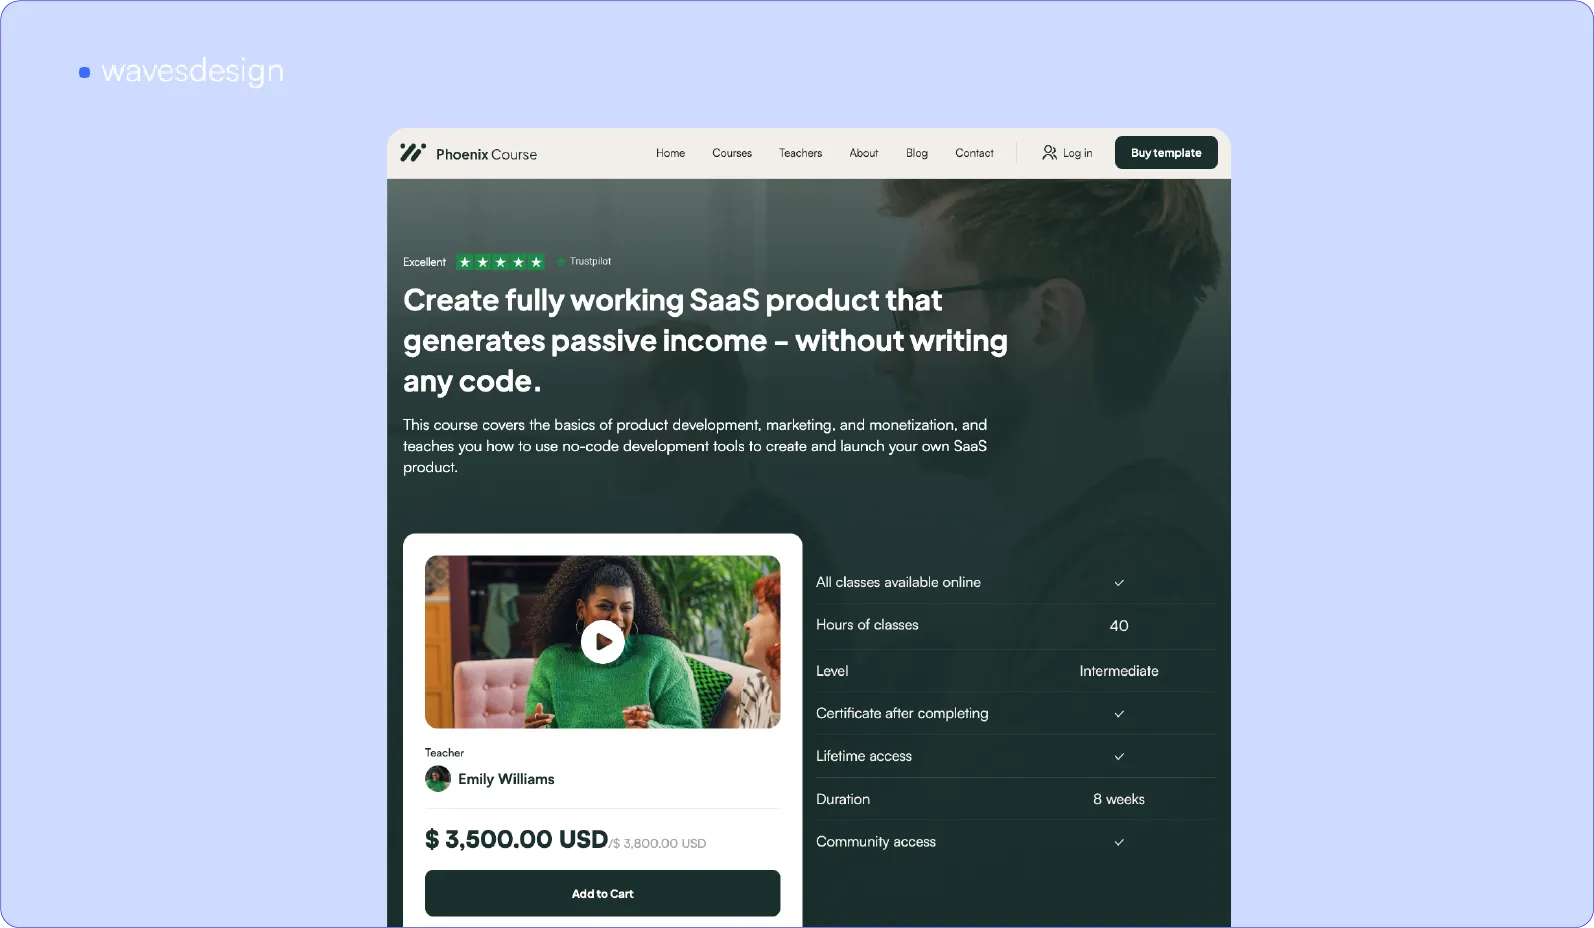The image size is (1594, 928).
Task: Go to the Teachers page
Action: point(800,153)
